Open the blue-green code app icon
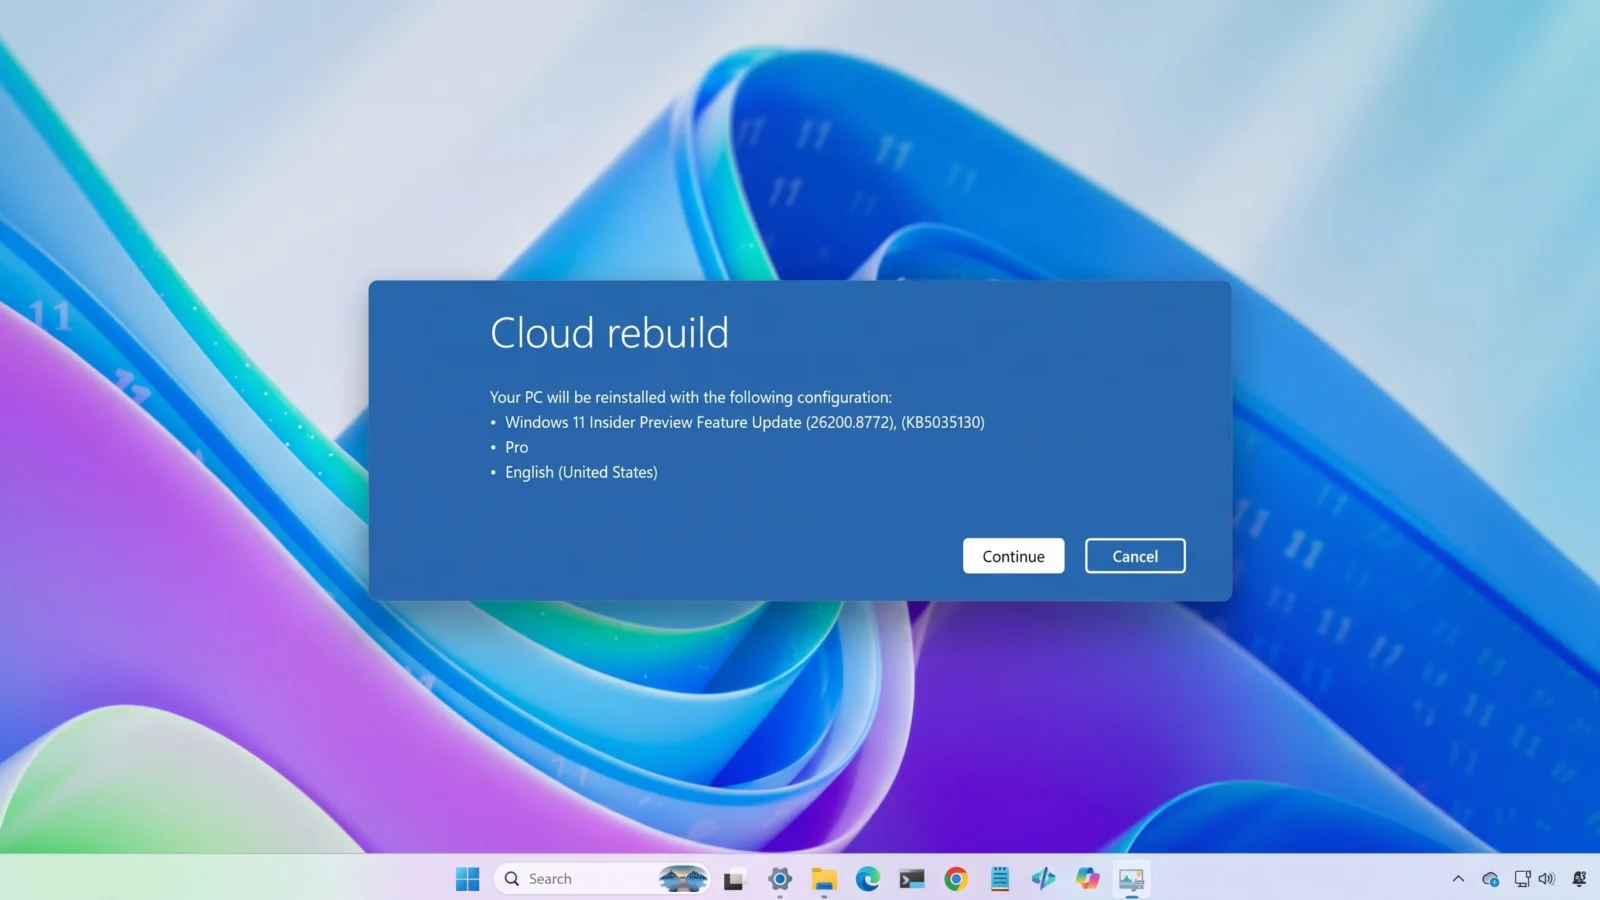The height and width of the screenshot is (900, 1600). click(x=1044, y=879)
